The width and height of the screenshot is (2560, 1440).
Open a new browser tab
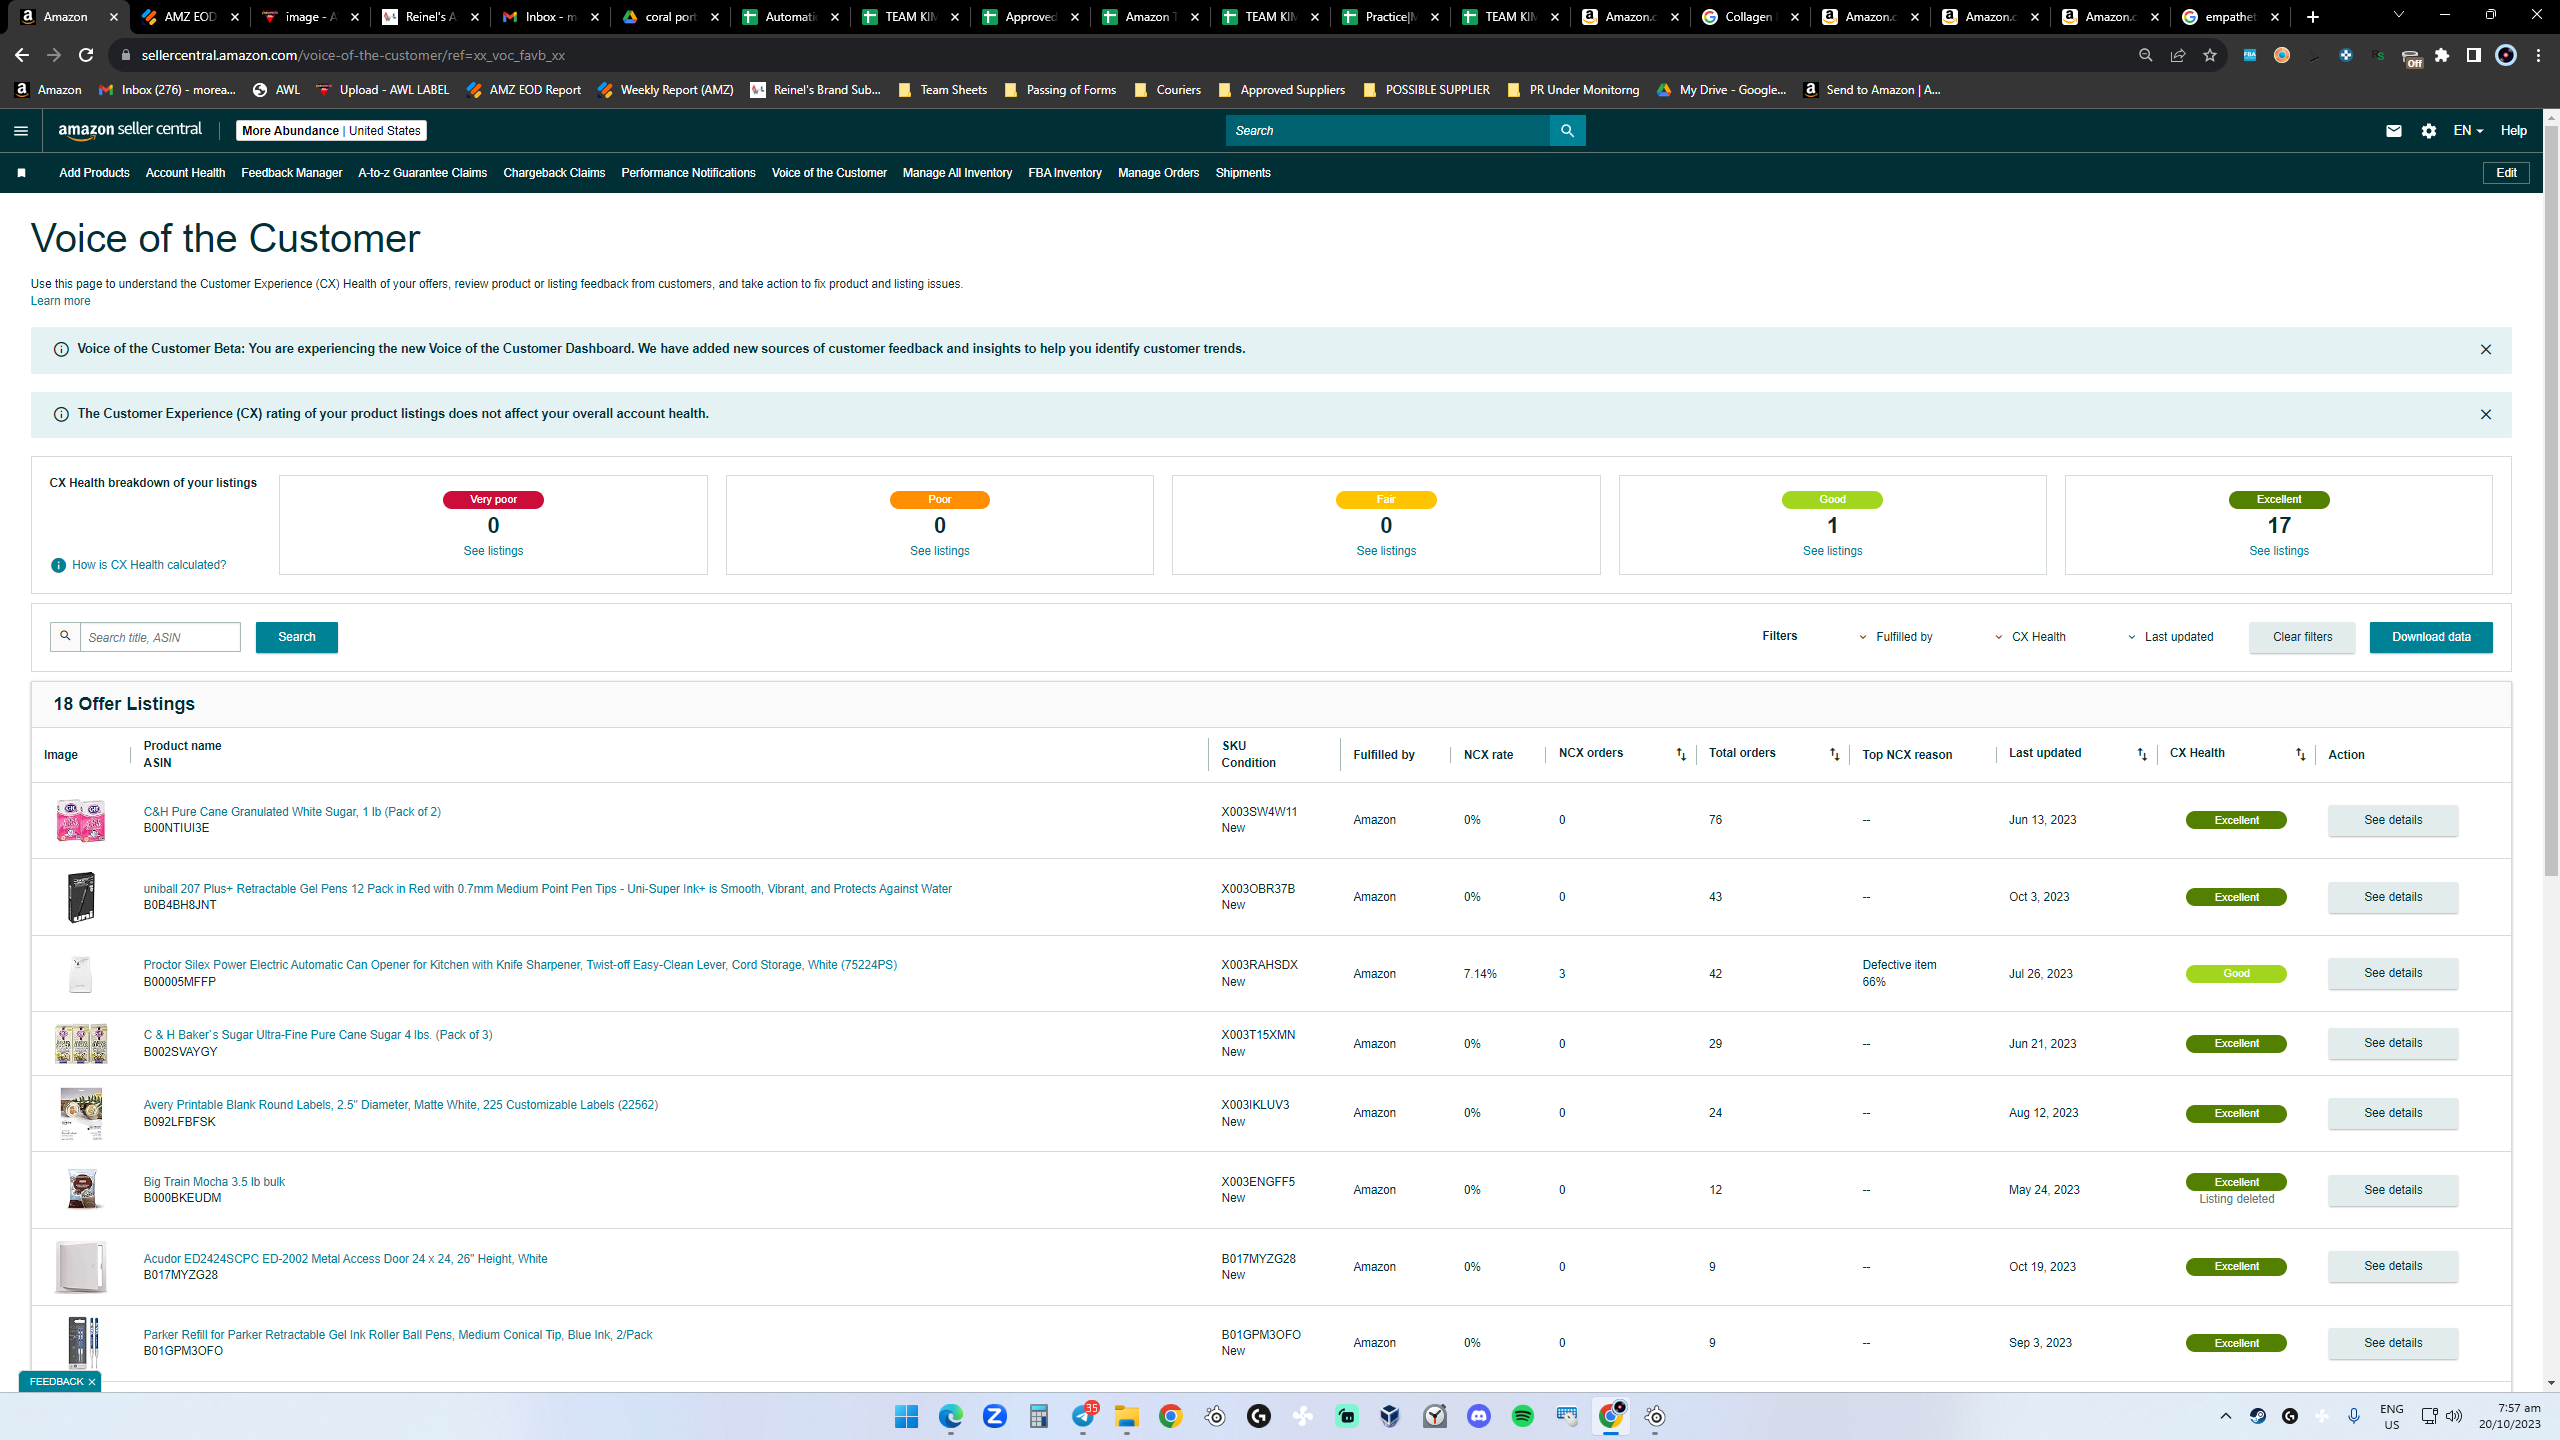click(2313, 17)
